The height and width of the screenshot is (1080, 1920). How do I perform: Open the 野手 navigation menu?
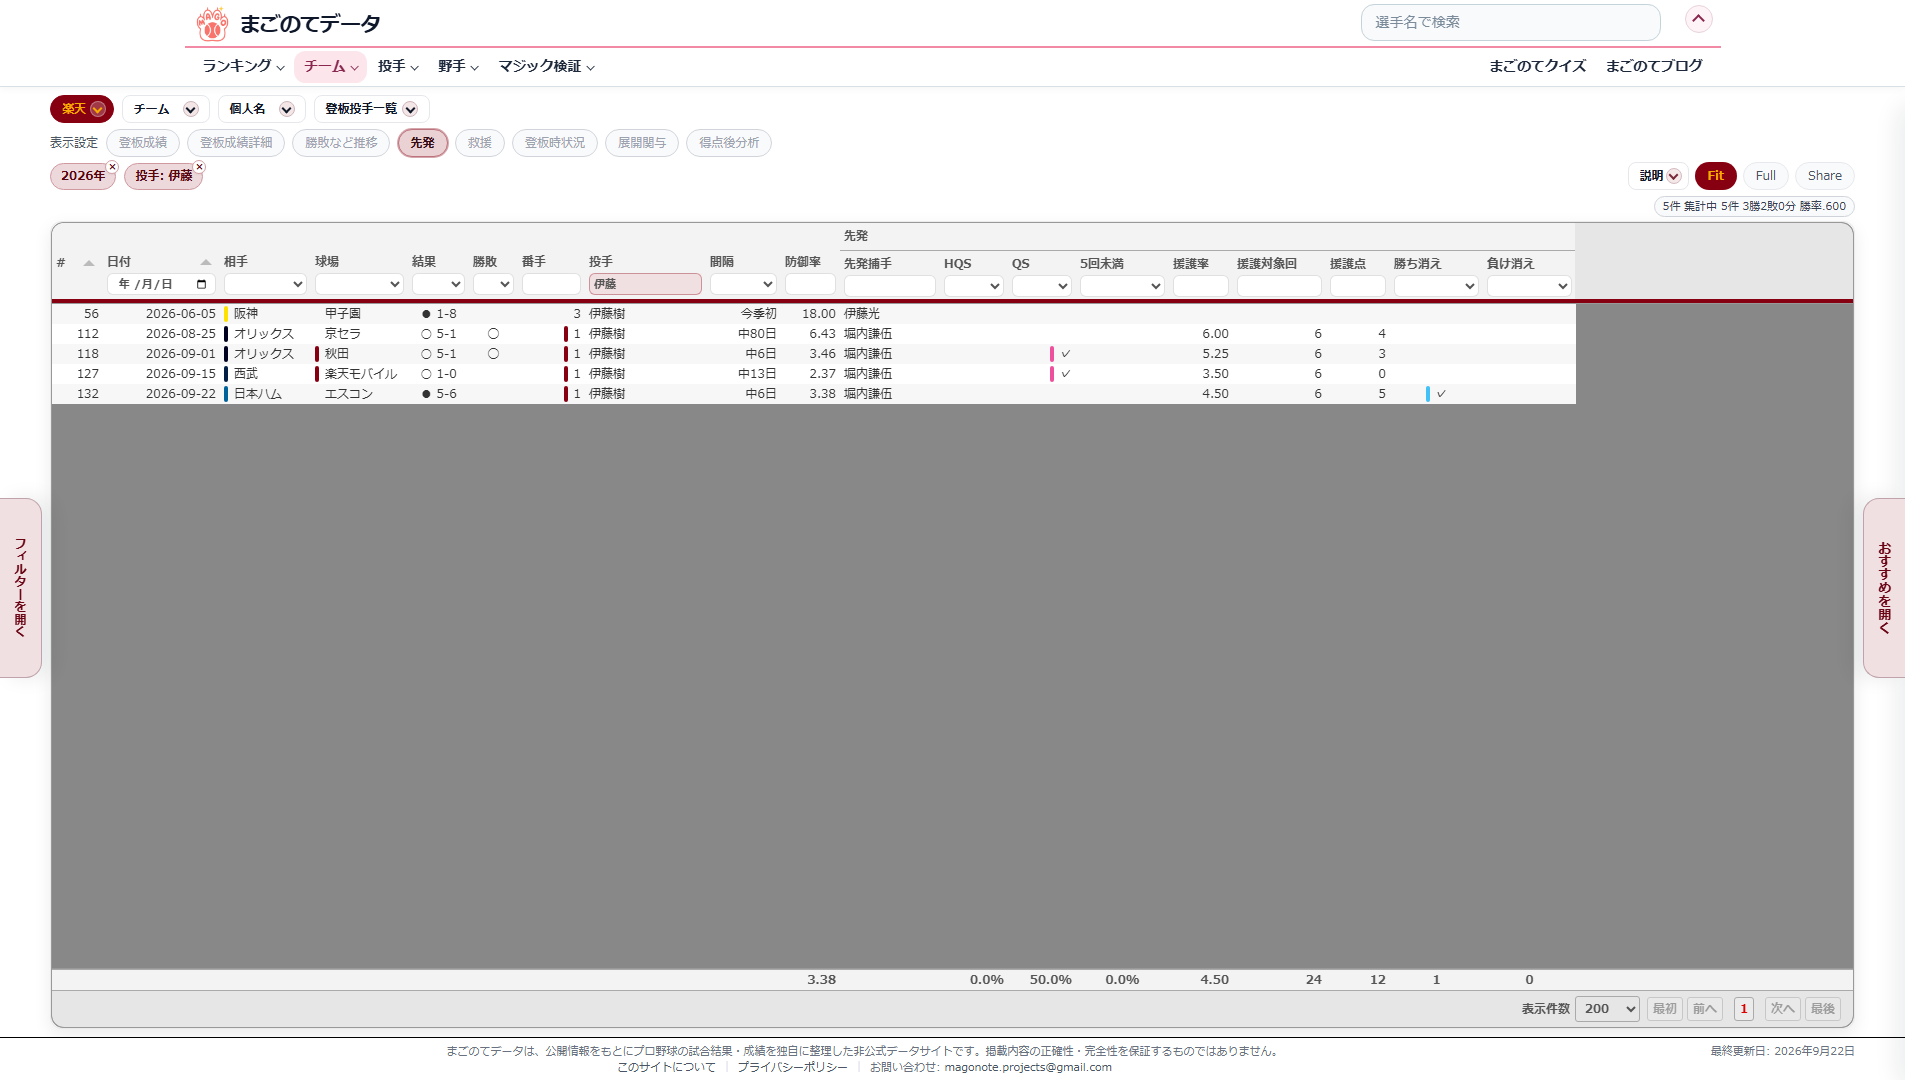click(x=458, y=66)
